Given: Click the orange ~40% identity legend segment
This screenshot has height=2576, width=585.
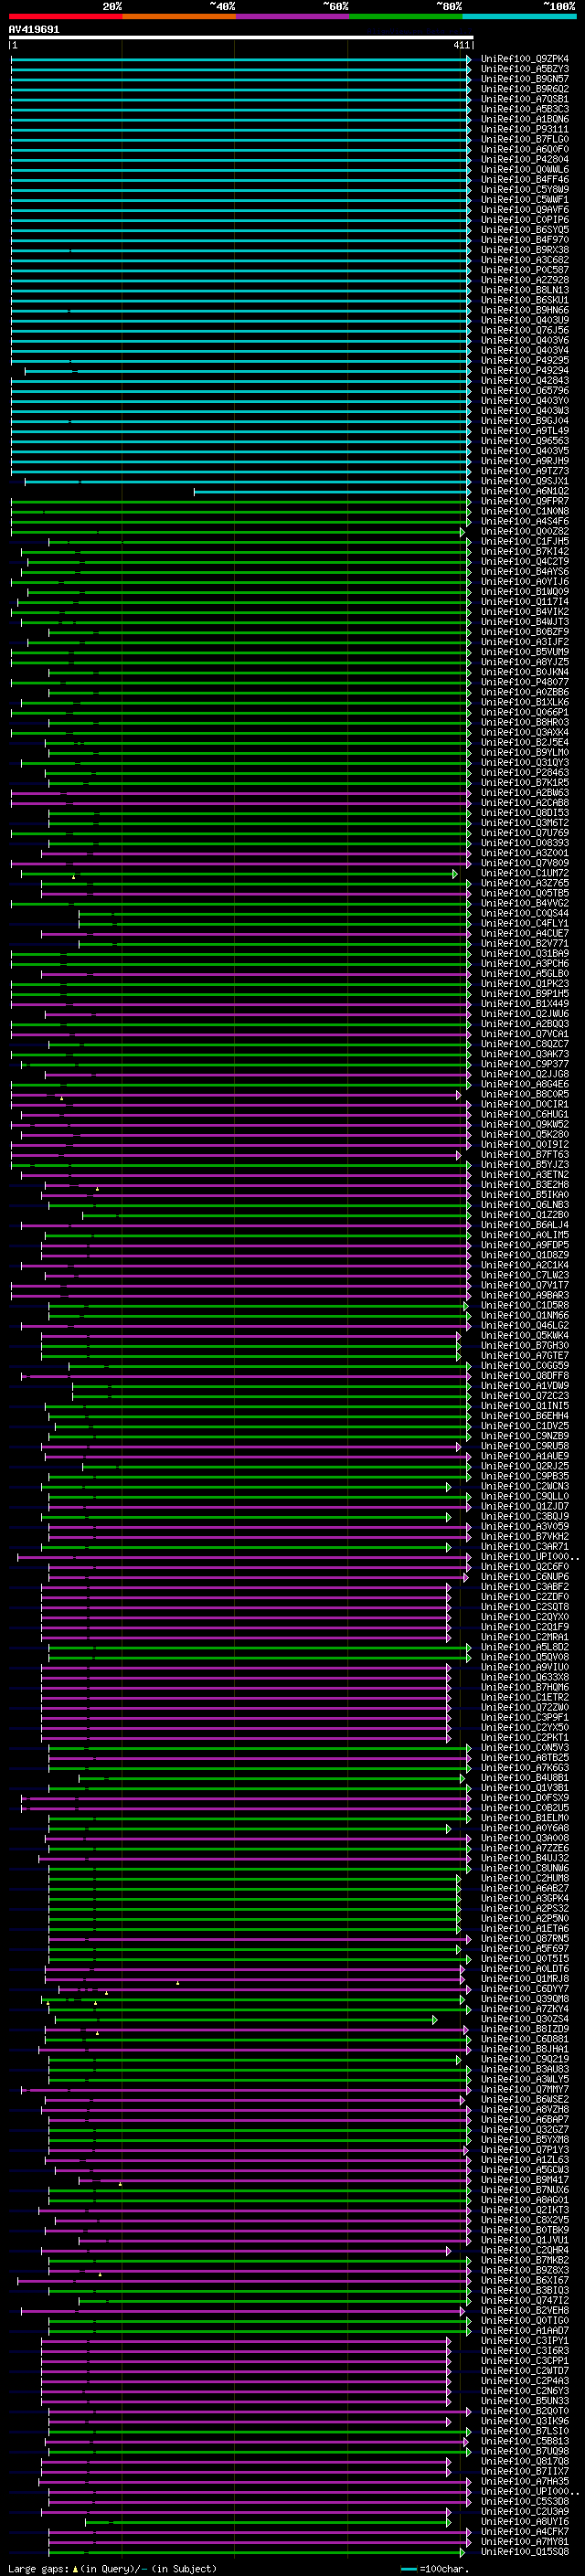Looking at the screenshot, I should 178,16.
